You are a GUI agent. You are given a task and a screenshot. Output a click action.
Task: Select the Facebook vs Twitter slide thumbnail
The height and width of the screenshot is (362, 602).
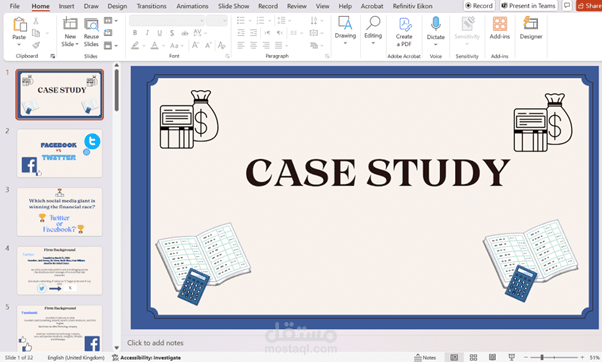pos(60,153)
